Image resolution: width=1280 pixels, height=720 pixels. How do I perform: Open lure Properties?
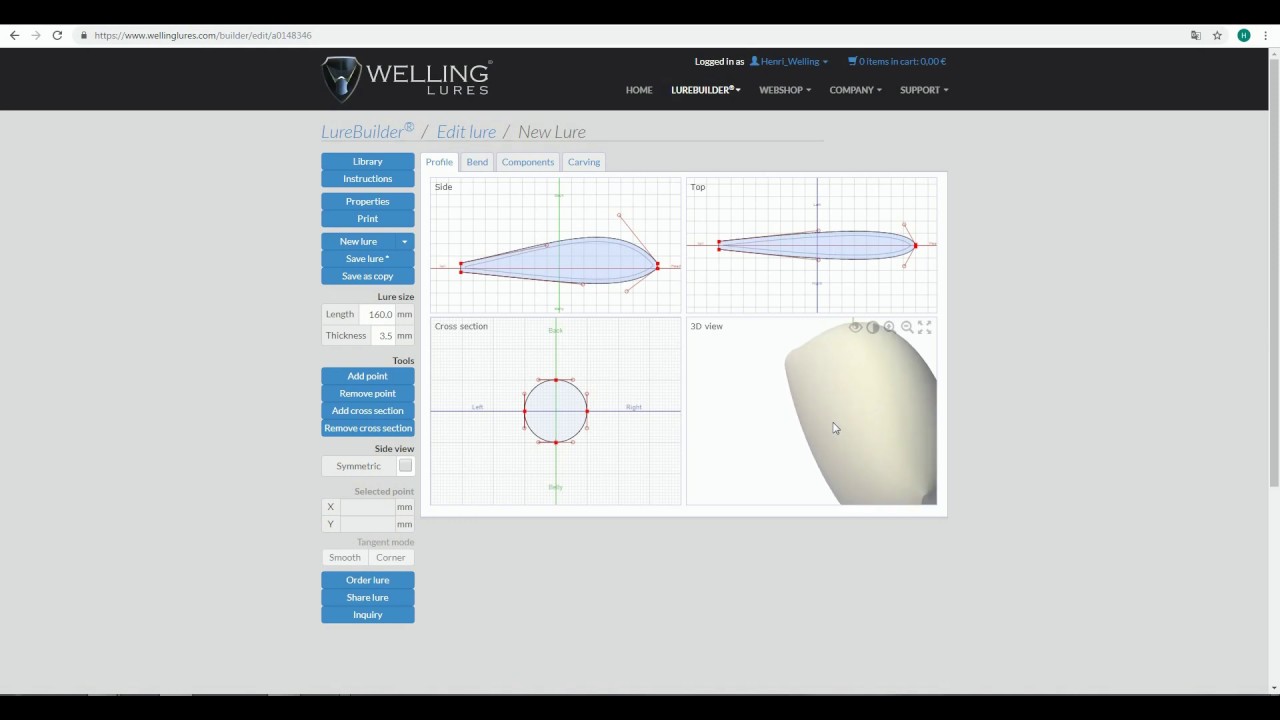tap(368, 201)
